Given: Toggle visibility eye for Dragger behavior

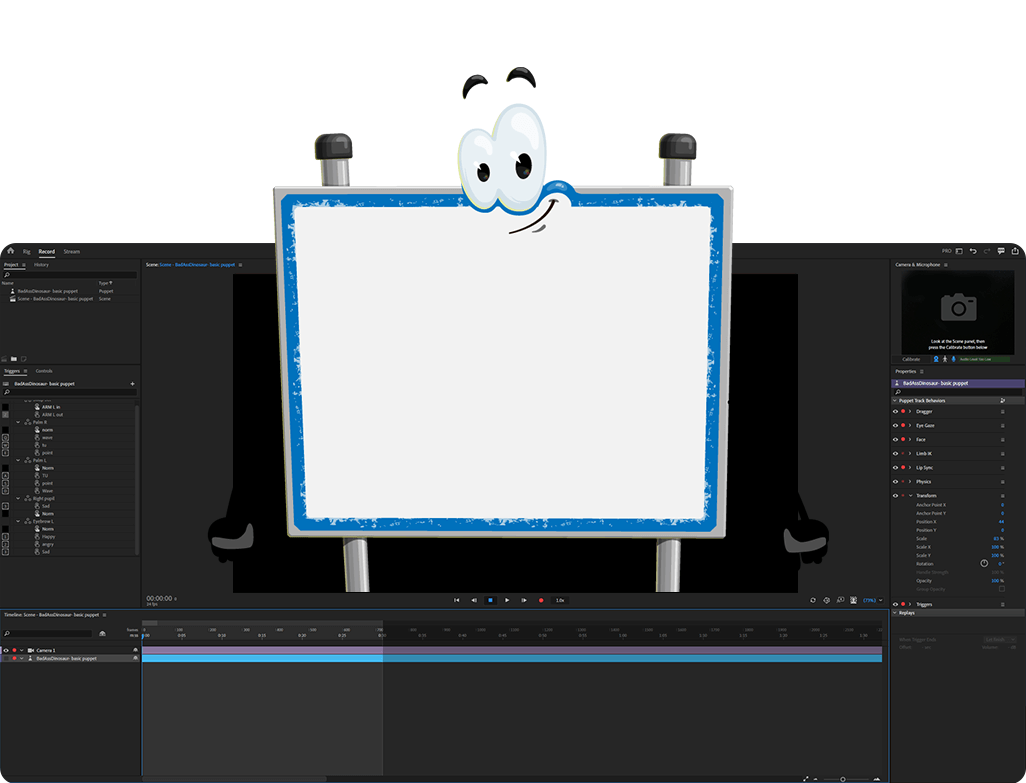Looking at the screenshot, I should [895, 411].
